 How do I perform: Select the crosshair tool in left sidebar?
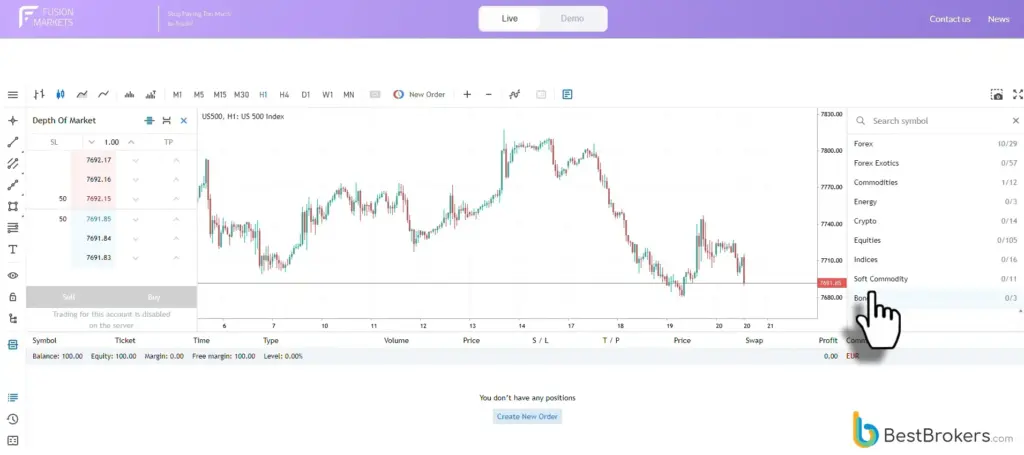coord(12,121)
